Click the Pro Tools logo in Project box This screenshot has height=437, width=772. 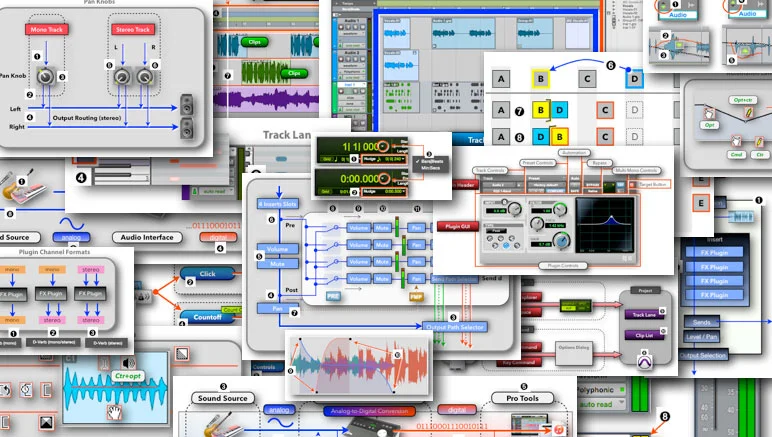pyautogui.click(x=644, y=362)
